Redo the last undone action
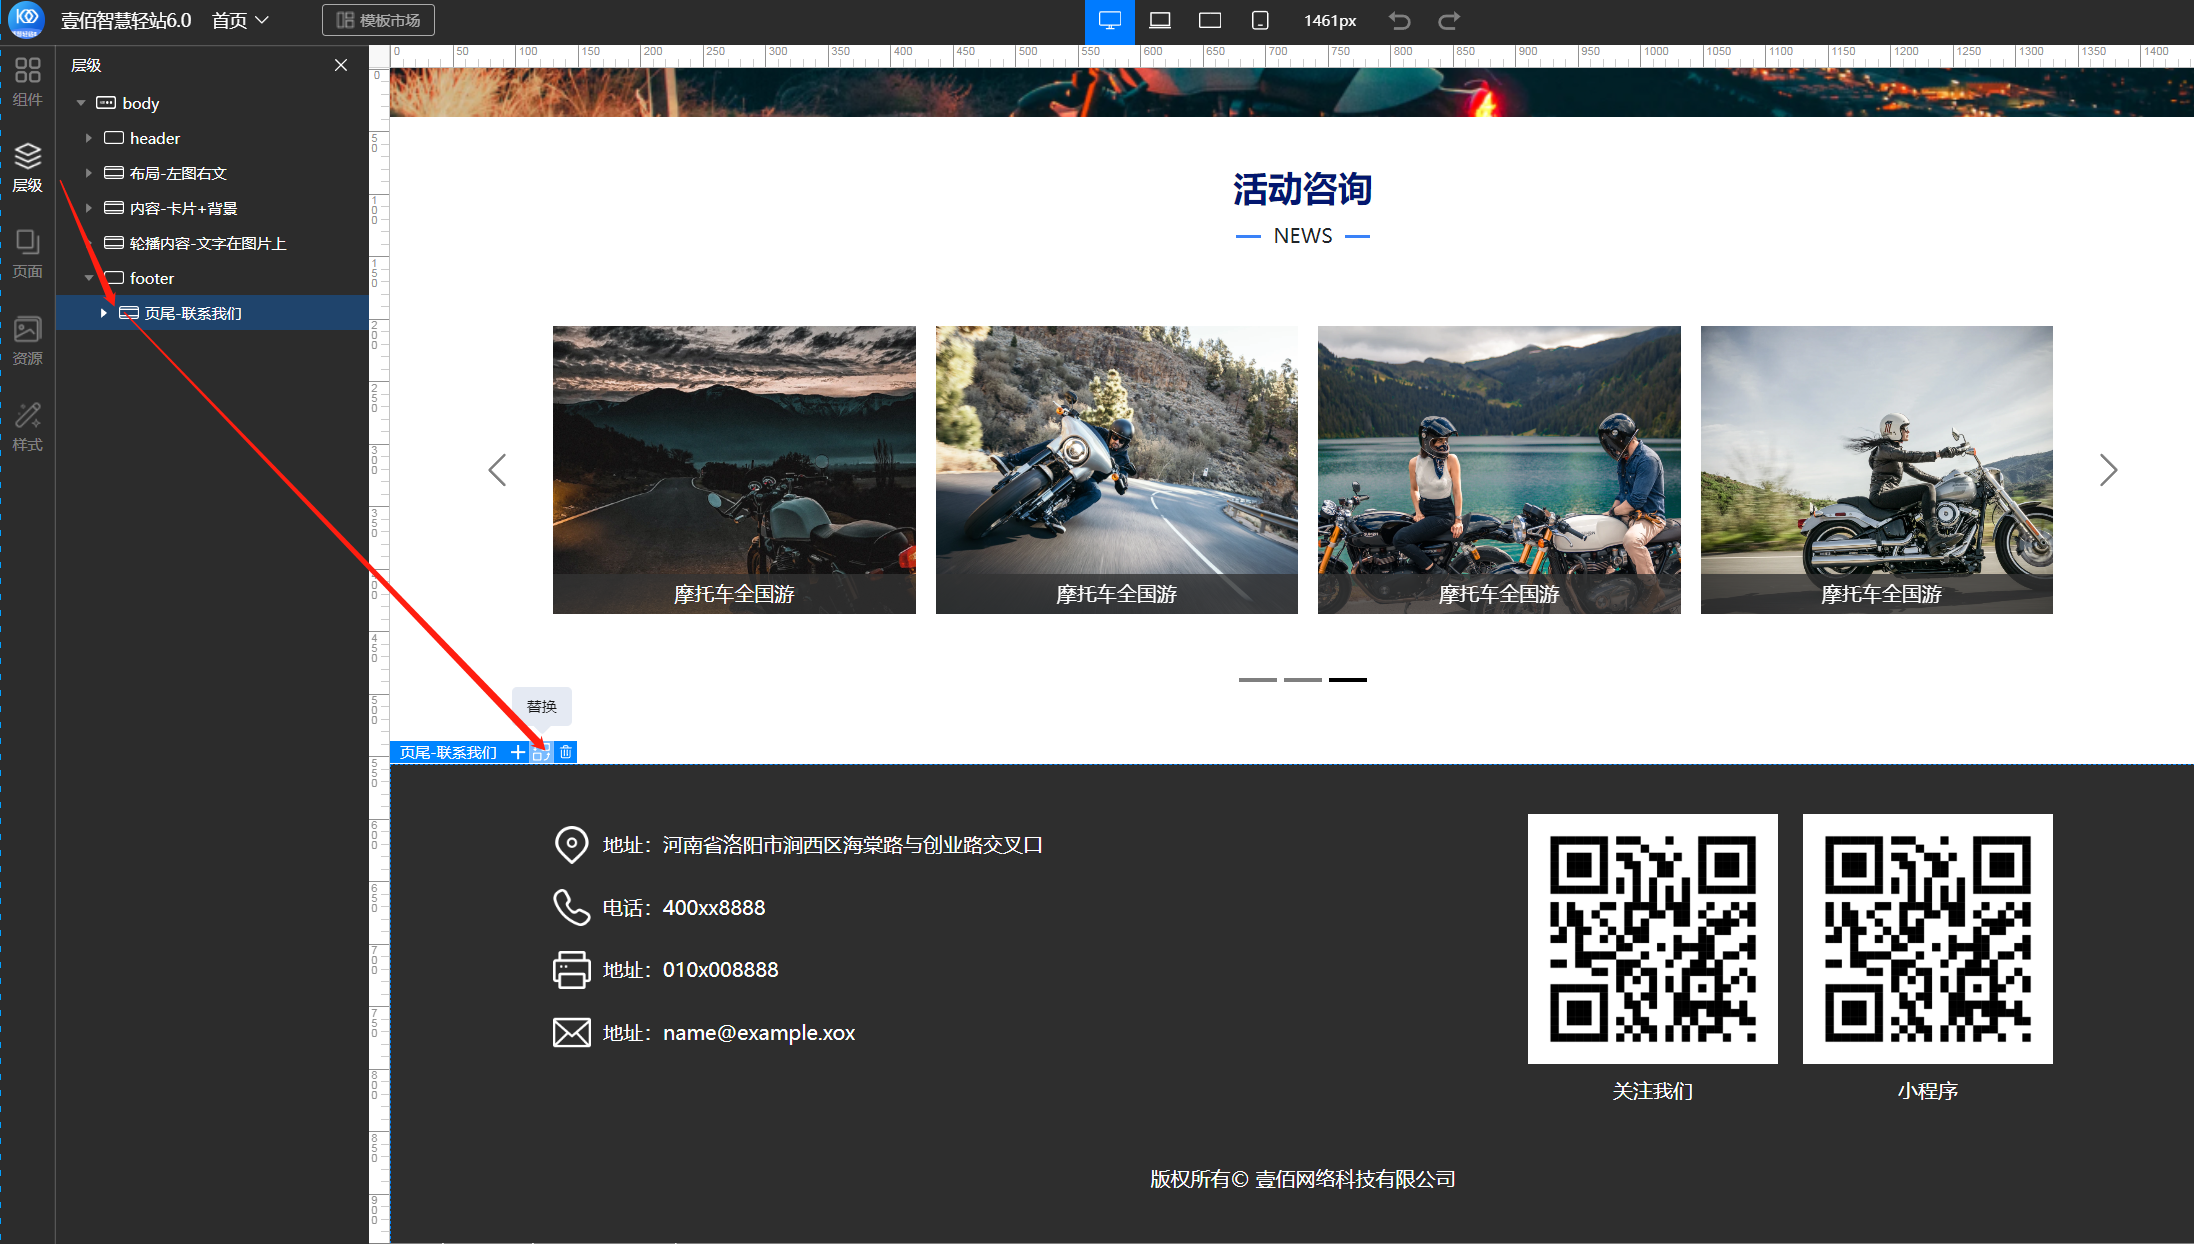Image resolution: width=2194 pixels, height=1244 pixels. [x=1449, y=20]
